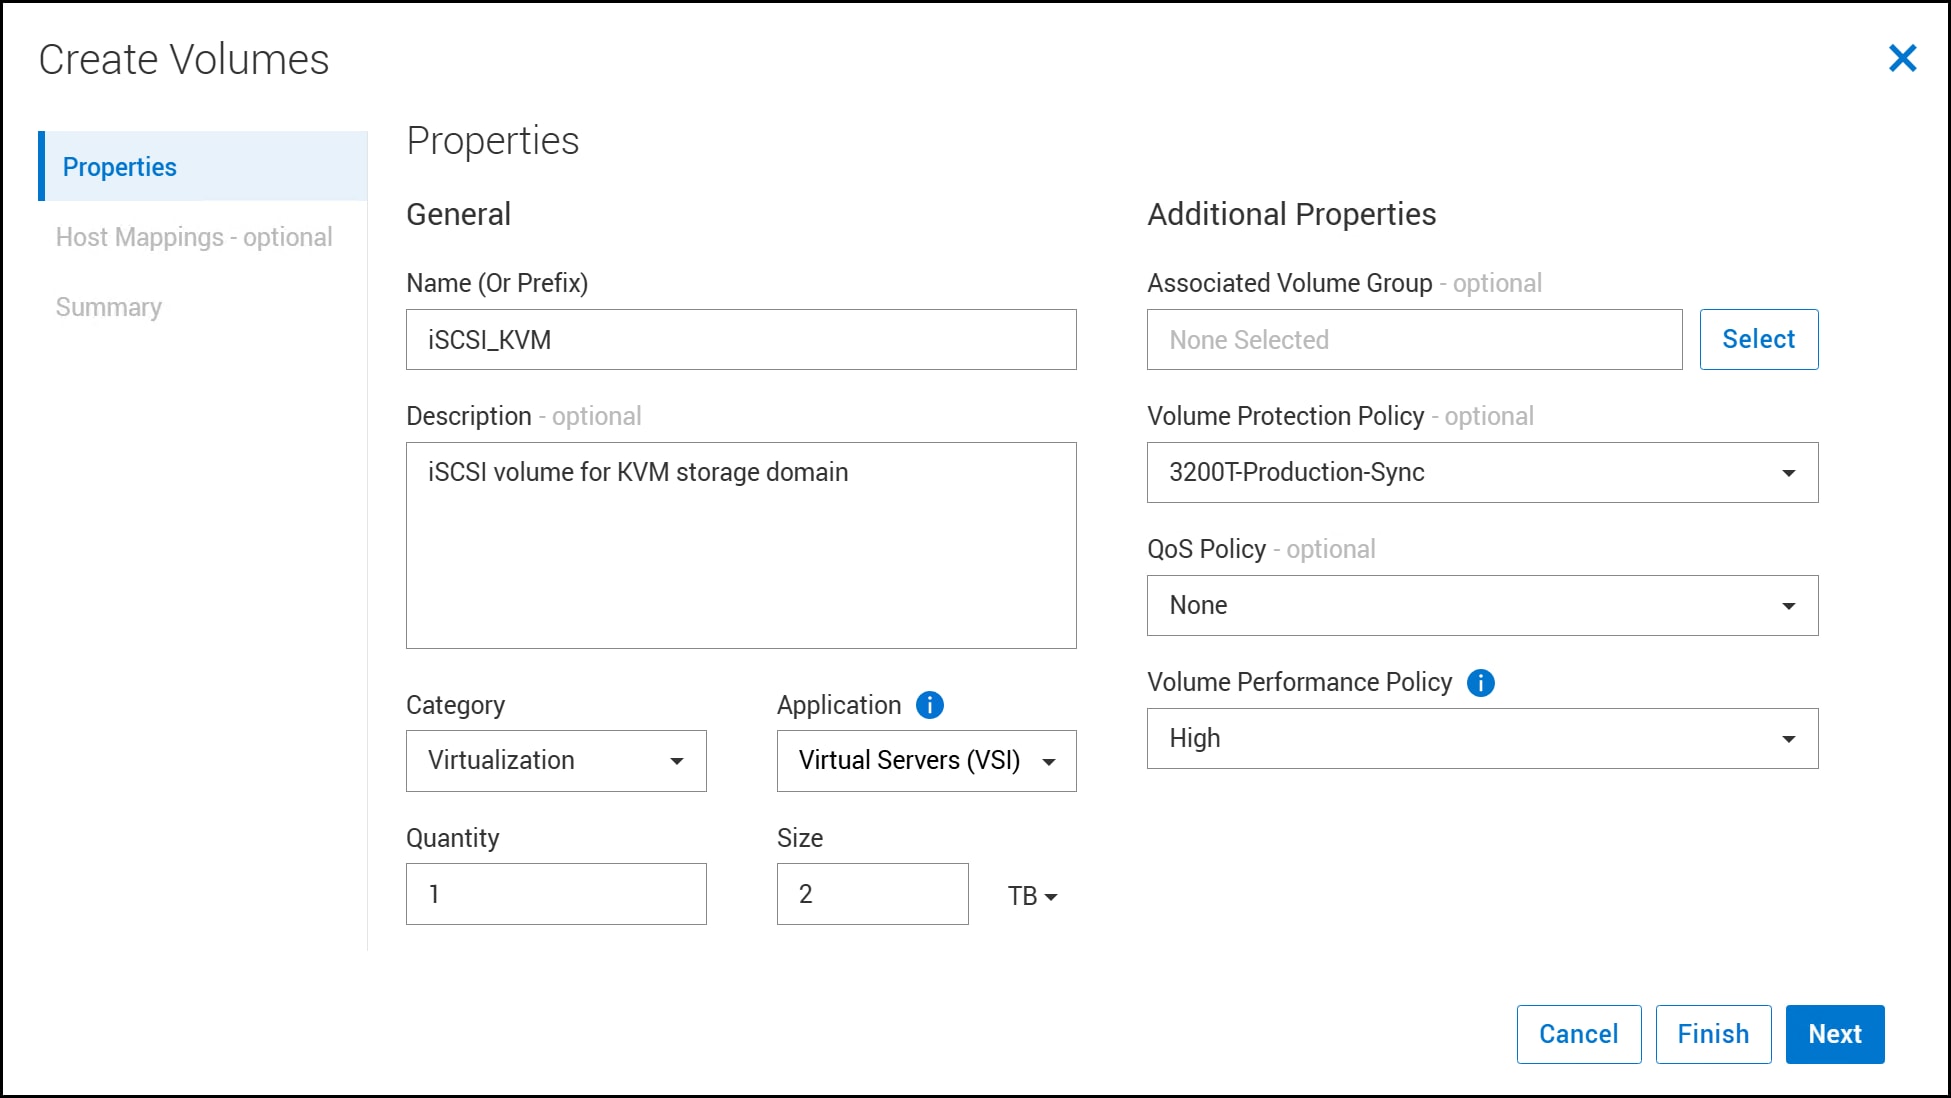Click the Additional Properties heading
Viewport: 1951px width, 1098px height.
click(1291, 214)
